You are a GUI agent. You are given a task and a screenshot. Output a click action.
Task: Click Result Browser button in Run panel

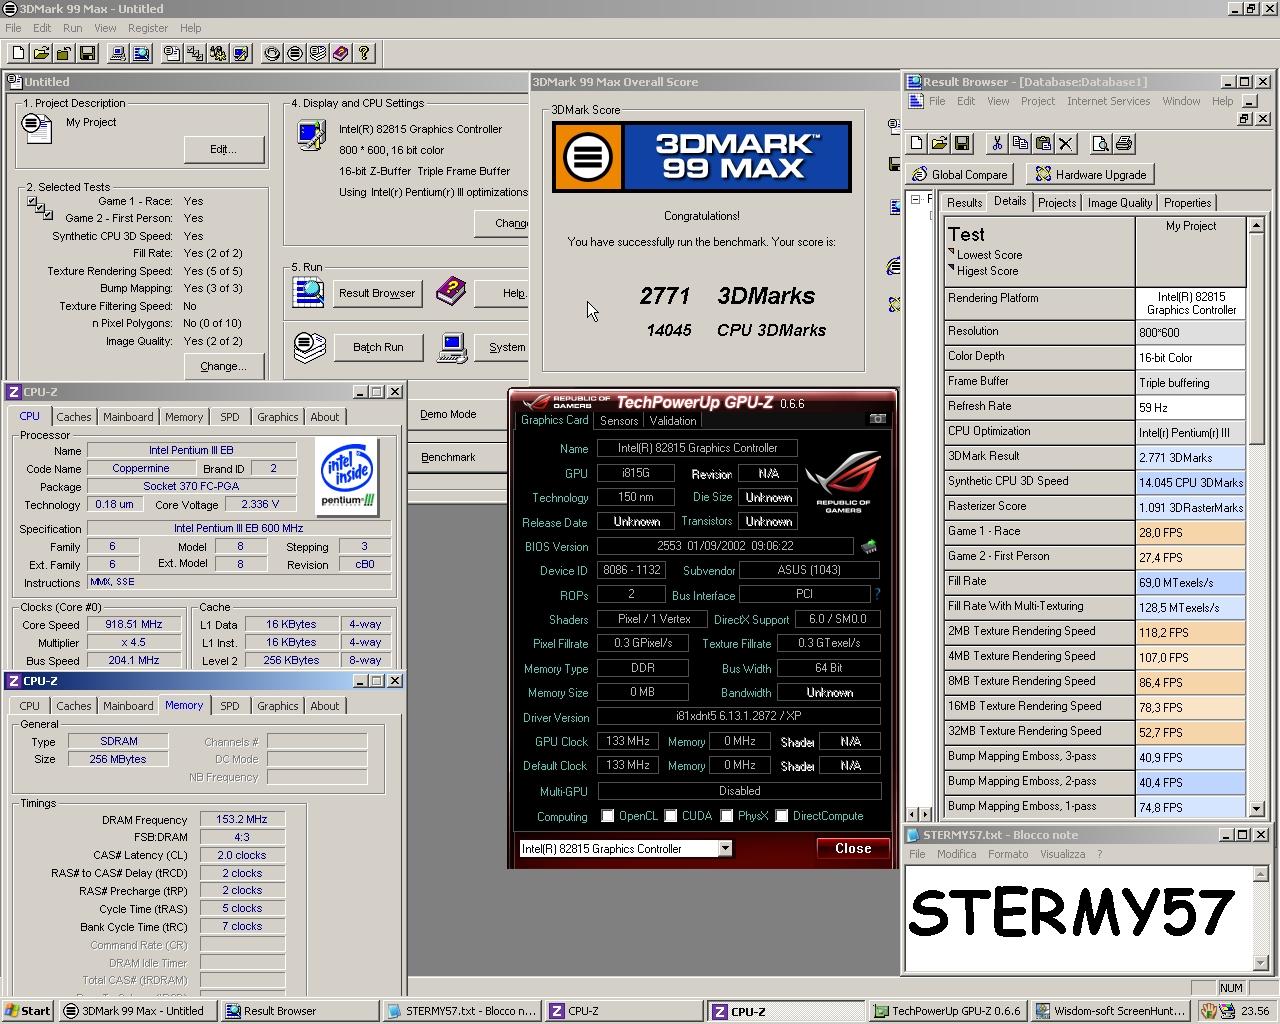[x=377, y=293]
